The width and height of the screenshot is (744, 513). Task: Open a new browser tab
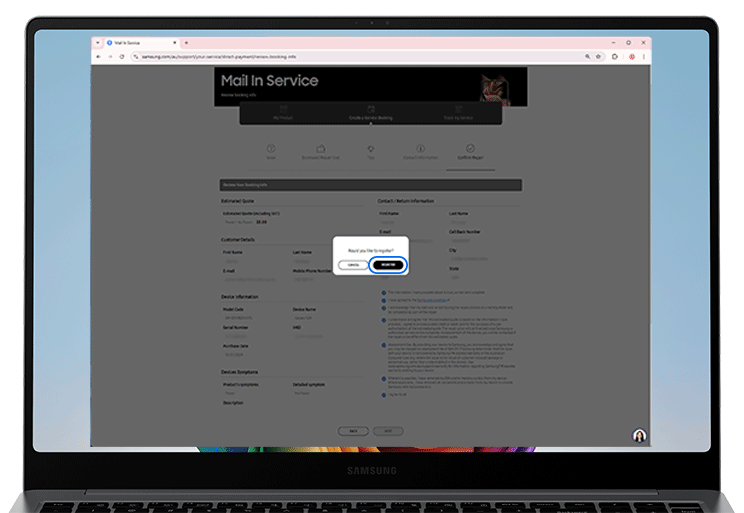186,43
